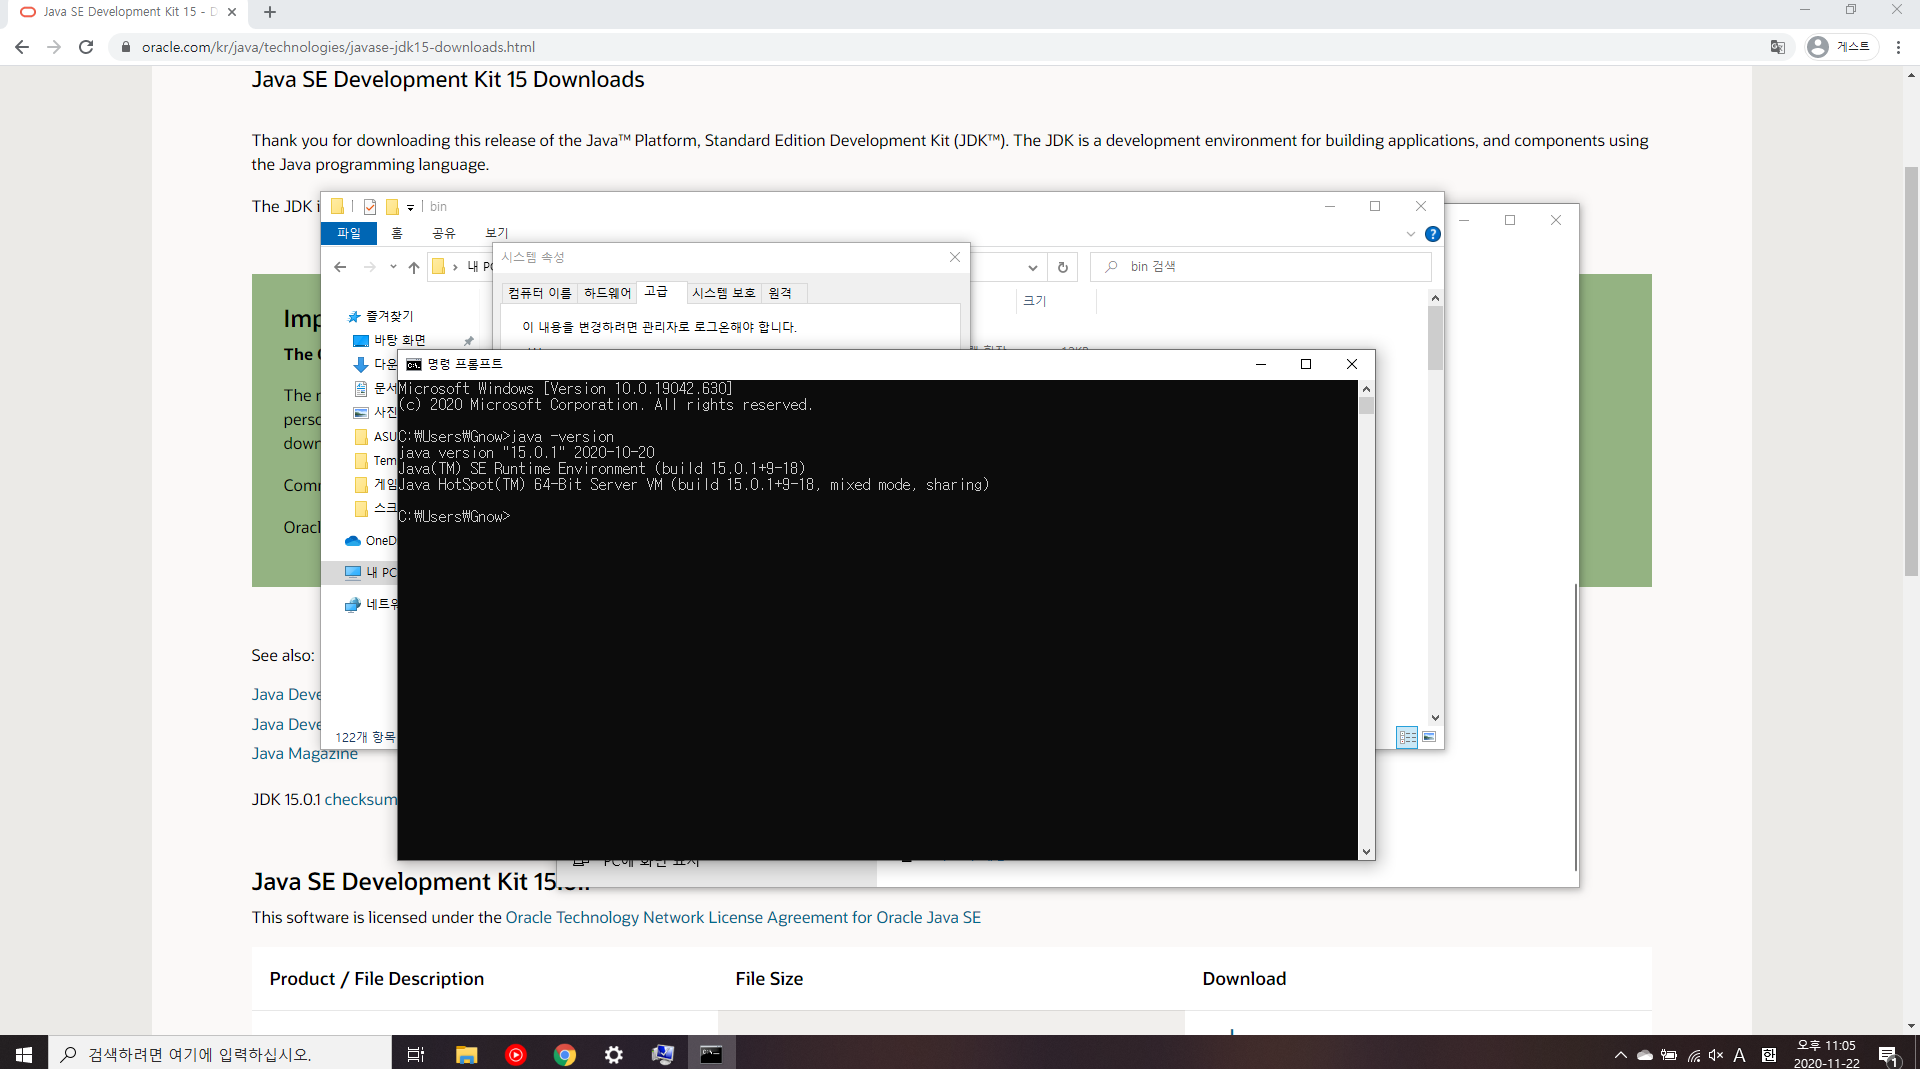Click the Command Prompt scrollbar thumb
Image resolution: width=1920 pixels, height=1069 pixels.
[x=1366, y=406]
